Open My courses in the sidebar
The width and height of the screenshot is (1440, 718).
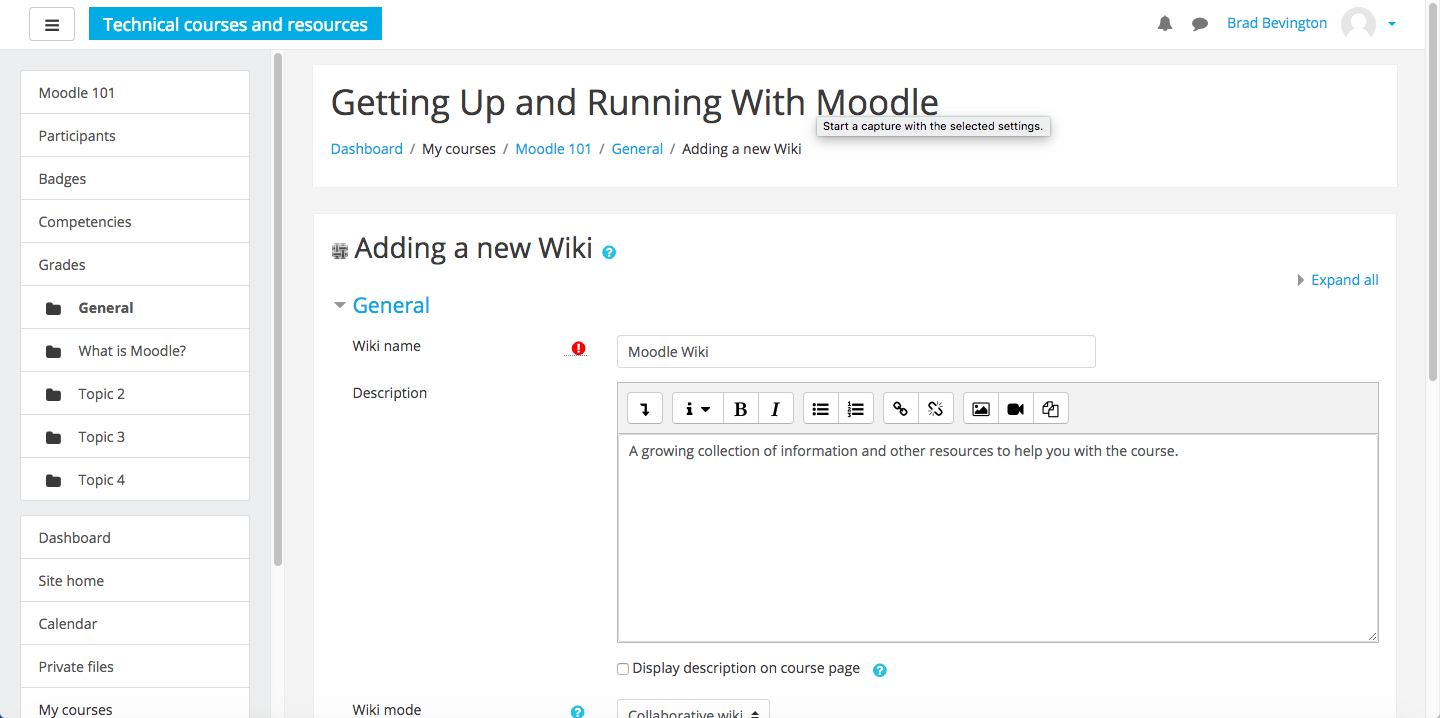(135, 704)
